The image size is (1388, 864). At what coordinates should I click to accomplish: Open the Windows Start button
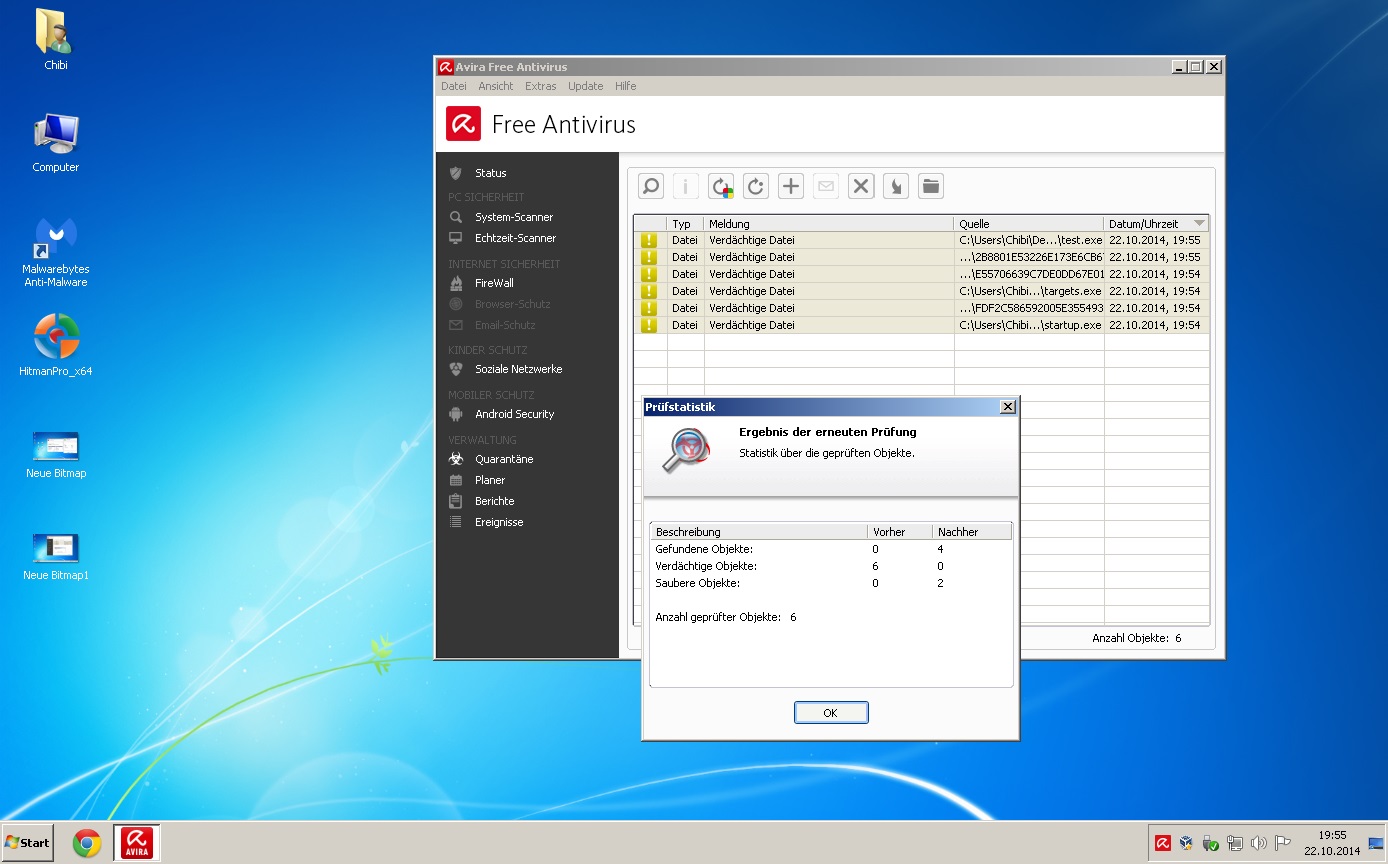coord(28,843)
